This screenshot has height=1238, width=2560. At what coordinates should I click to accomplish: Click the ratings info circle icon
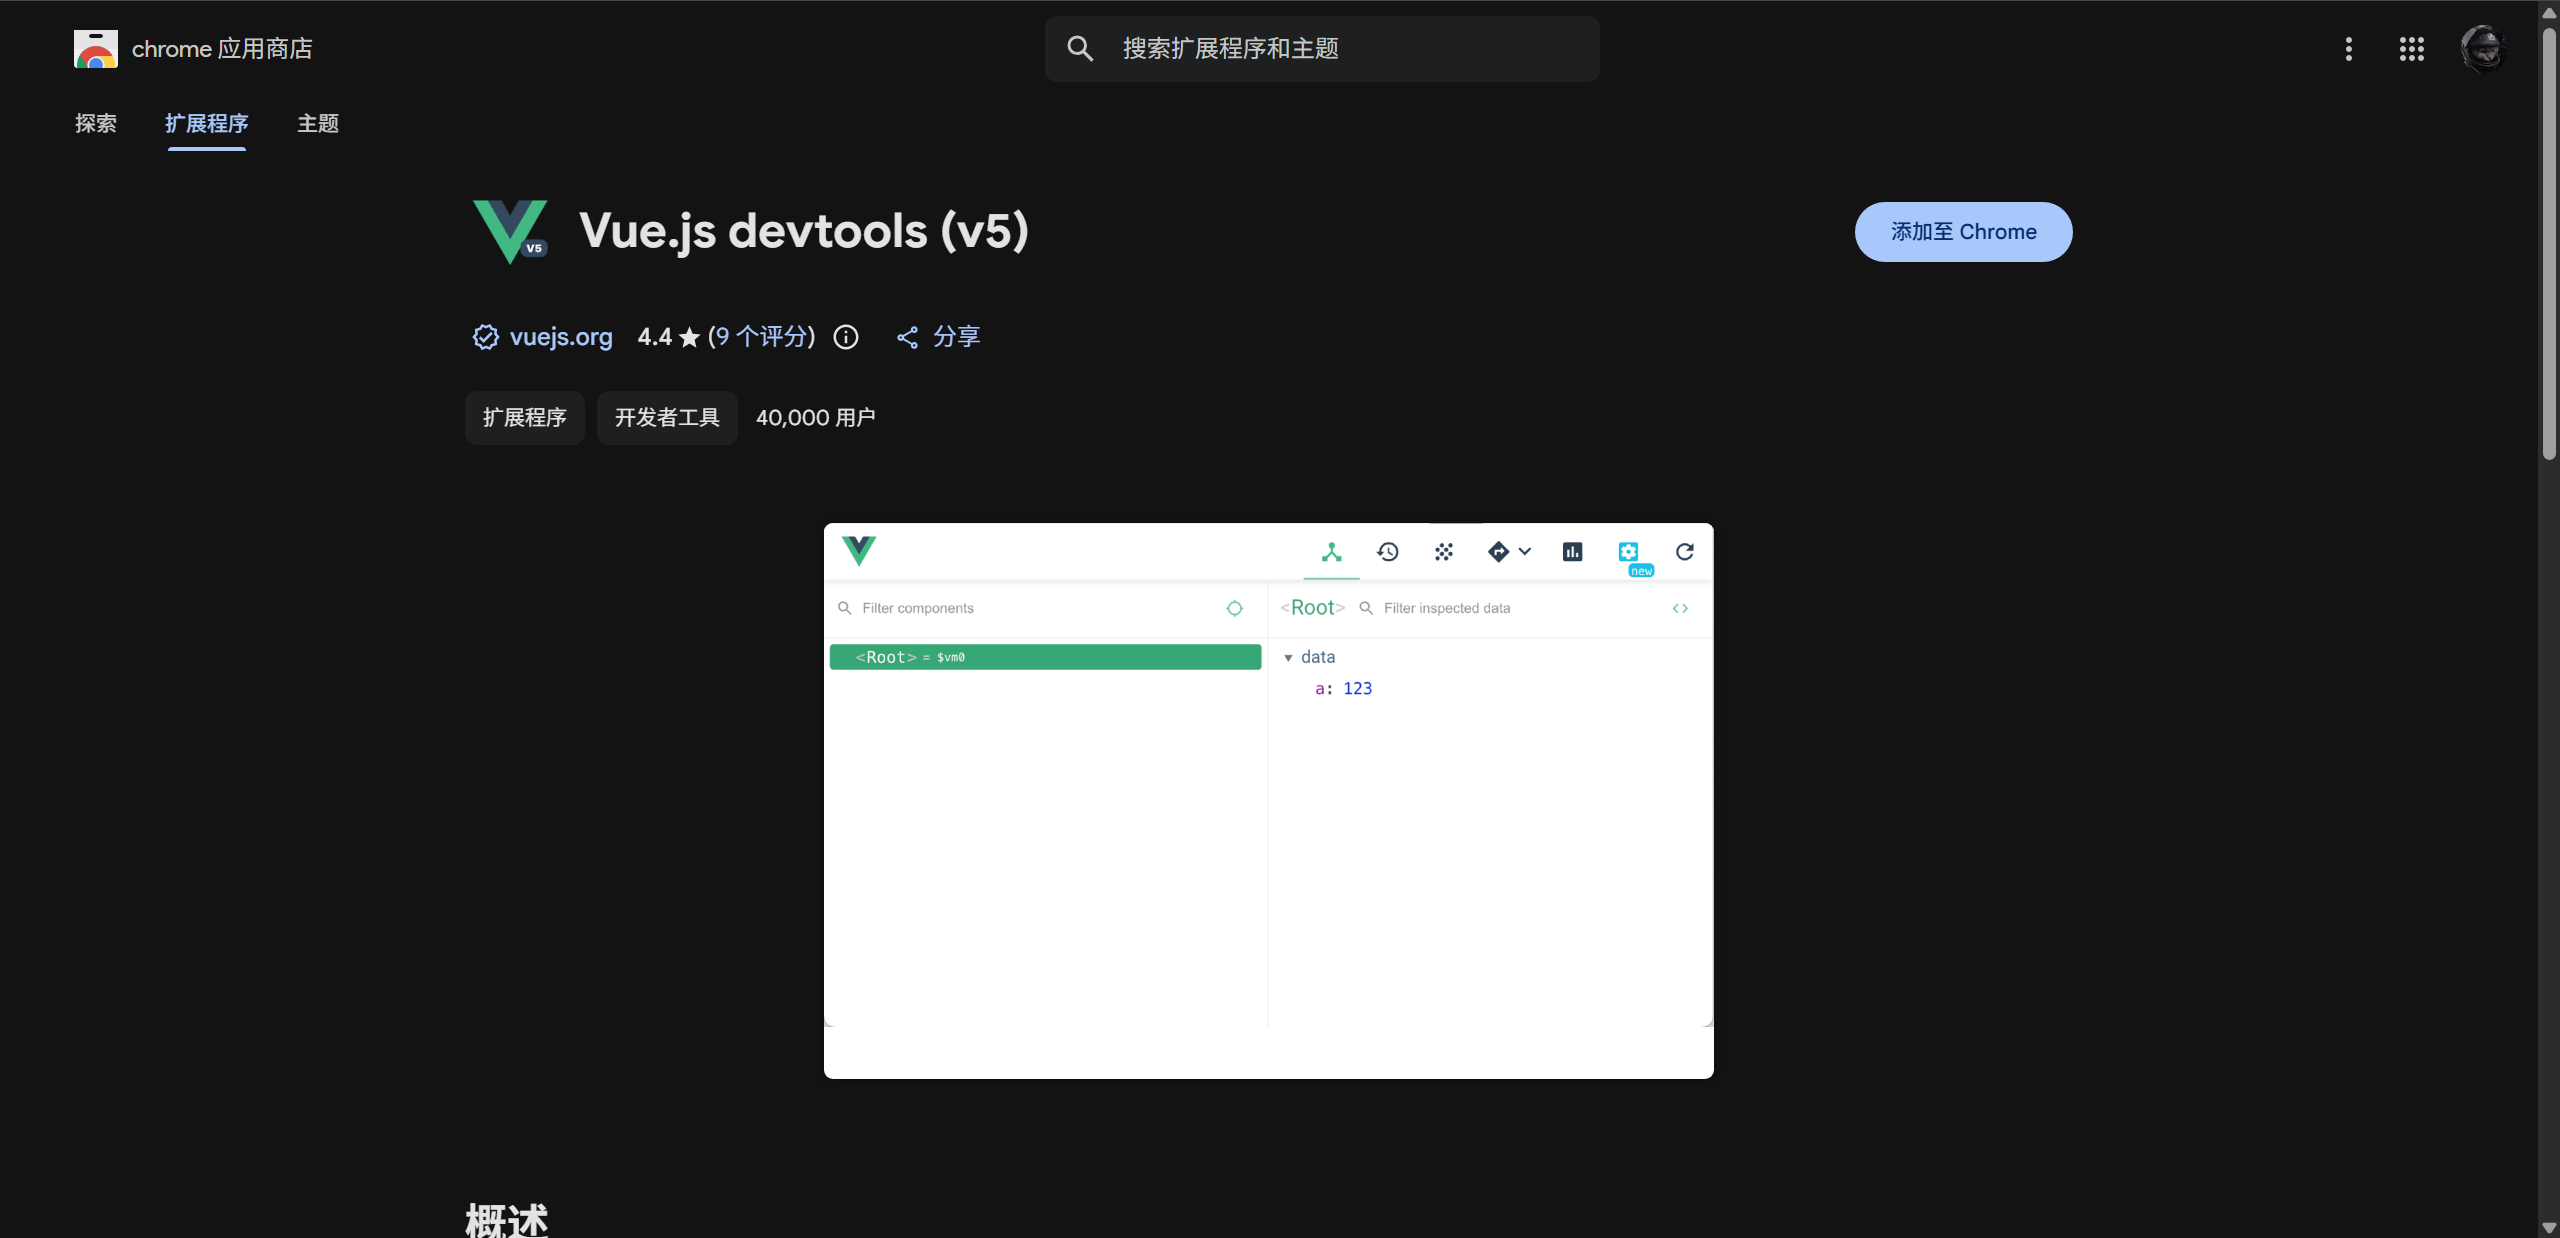click(x=846, y=337)
